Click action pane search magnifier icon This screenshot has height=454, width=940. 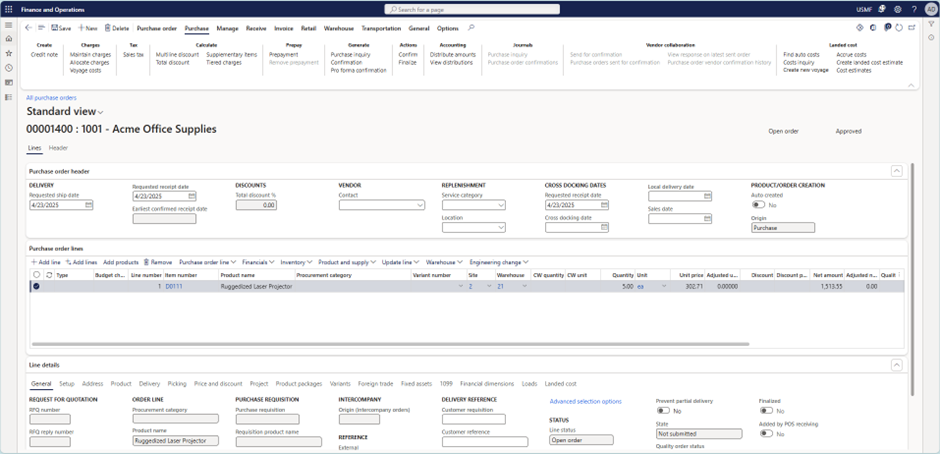click(x=471, y=28)
